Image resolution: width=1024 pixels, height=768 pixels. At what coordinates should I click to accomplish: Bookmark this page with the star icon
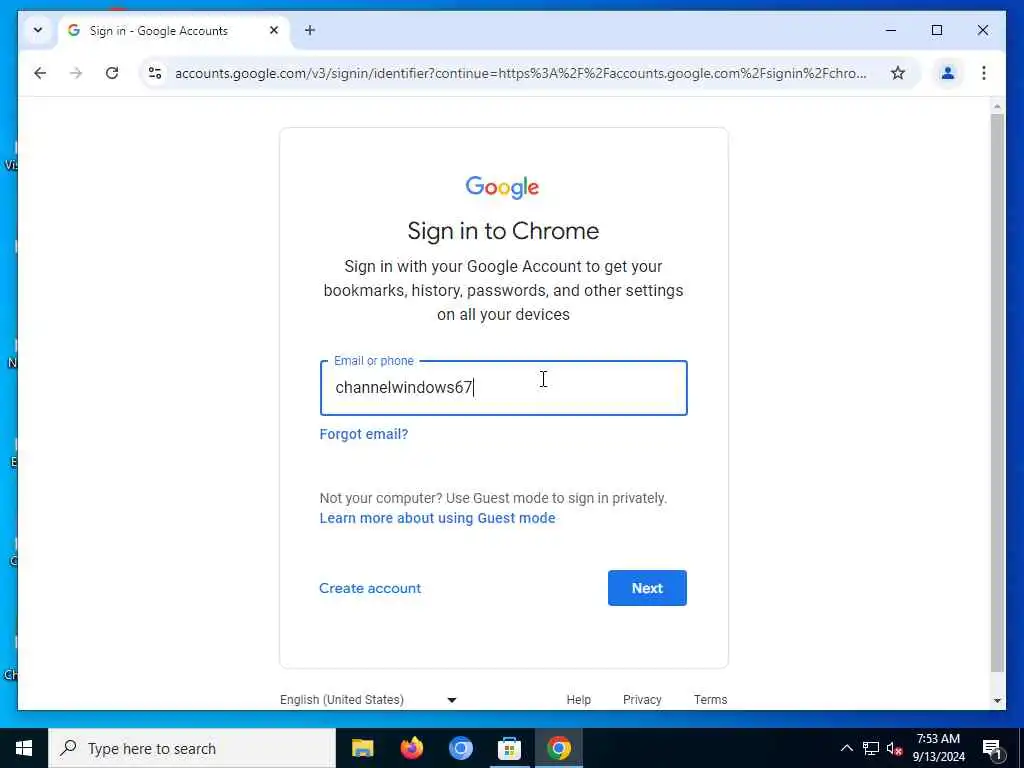[898, 73]
